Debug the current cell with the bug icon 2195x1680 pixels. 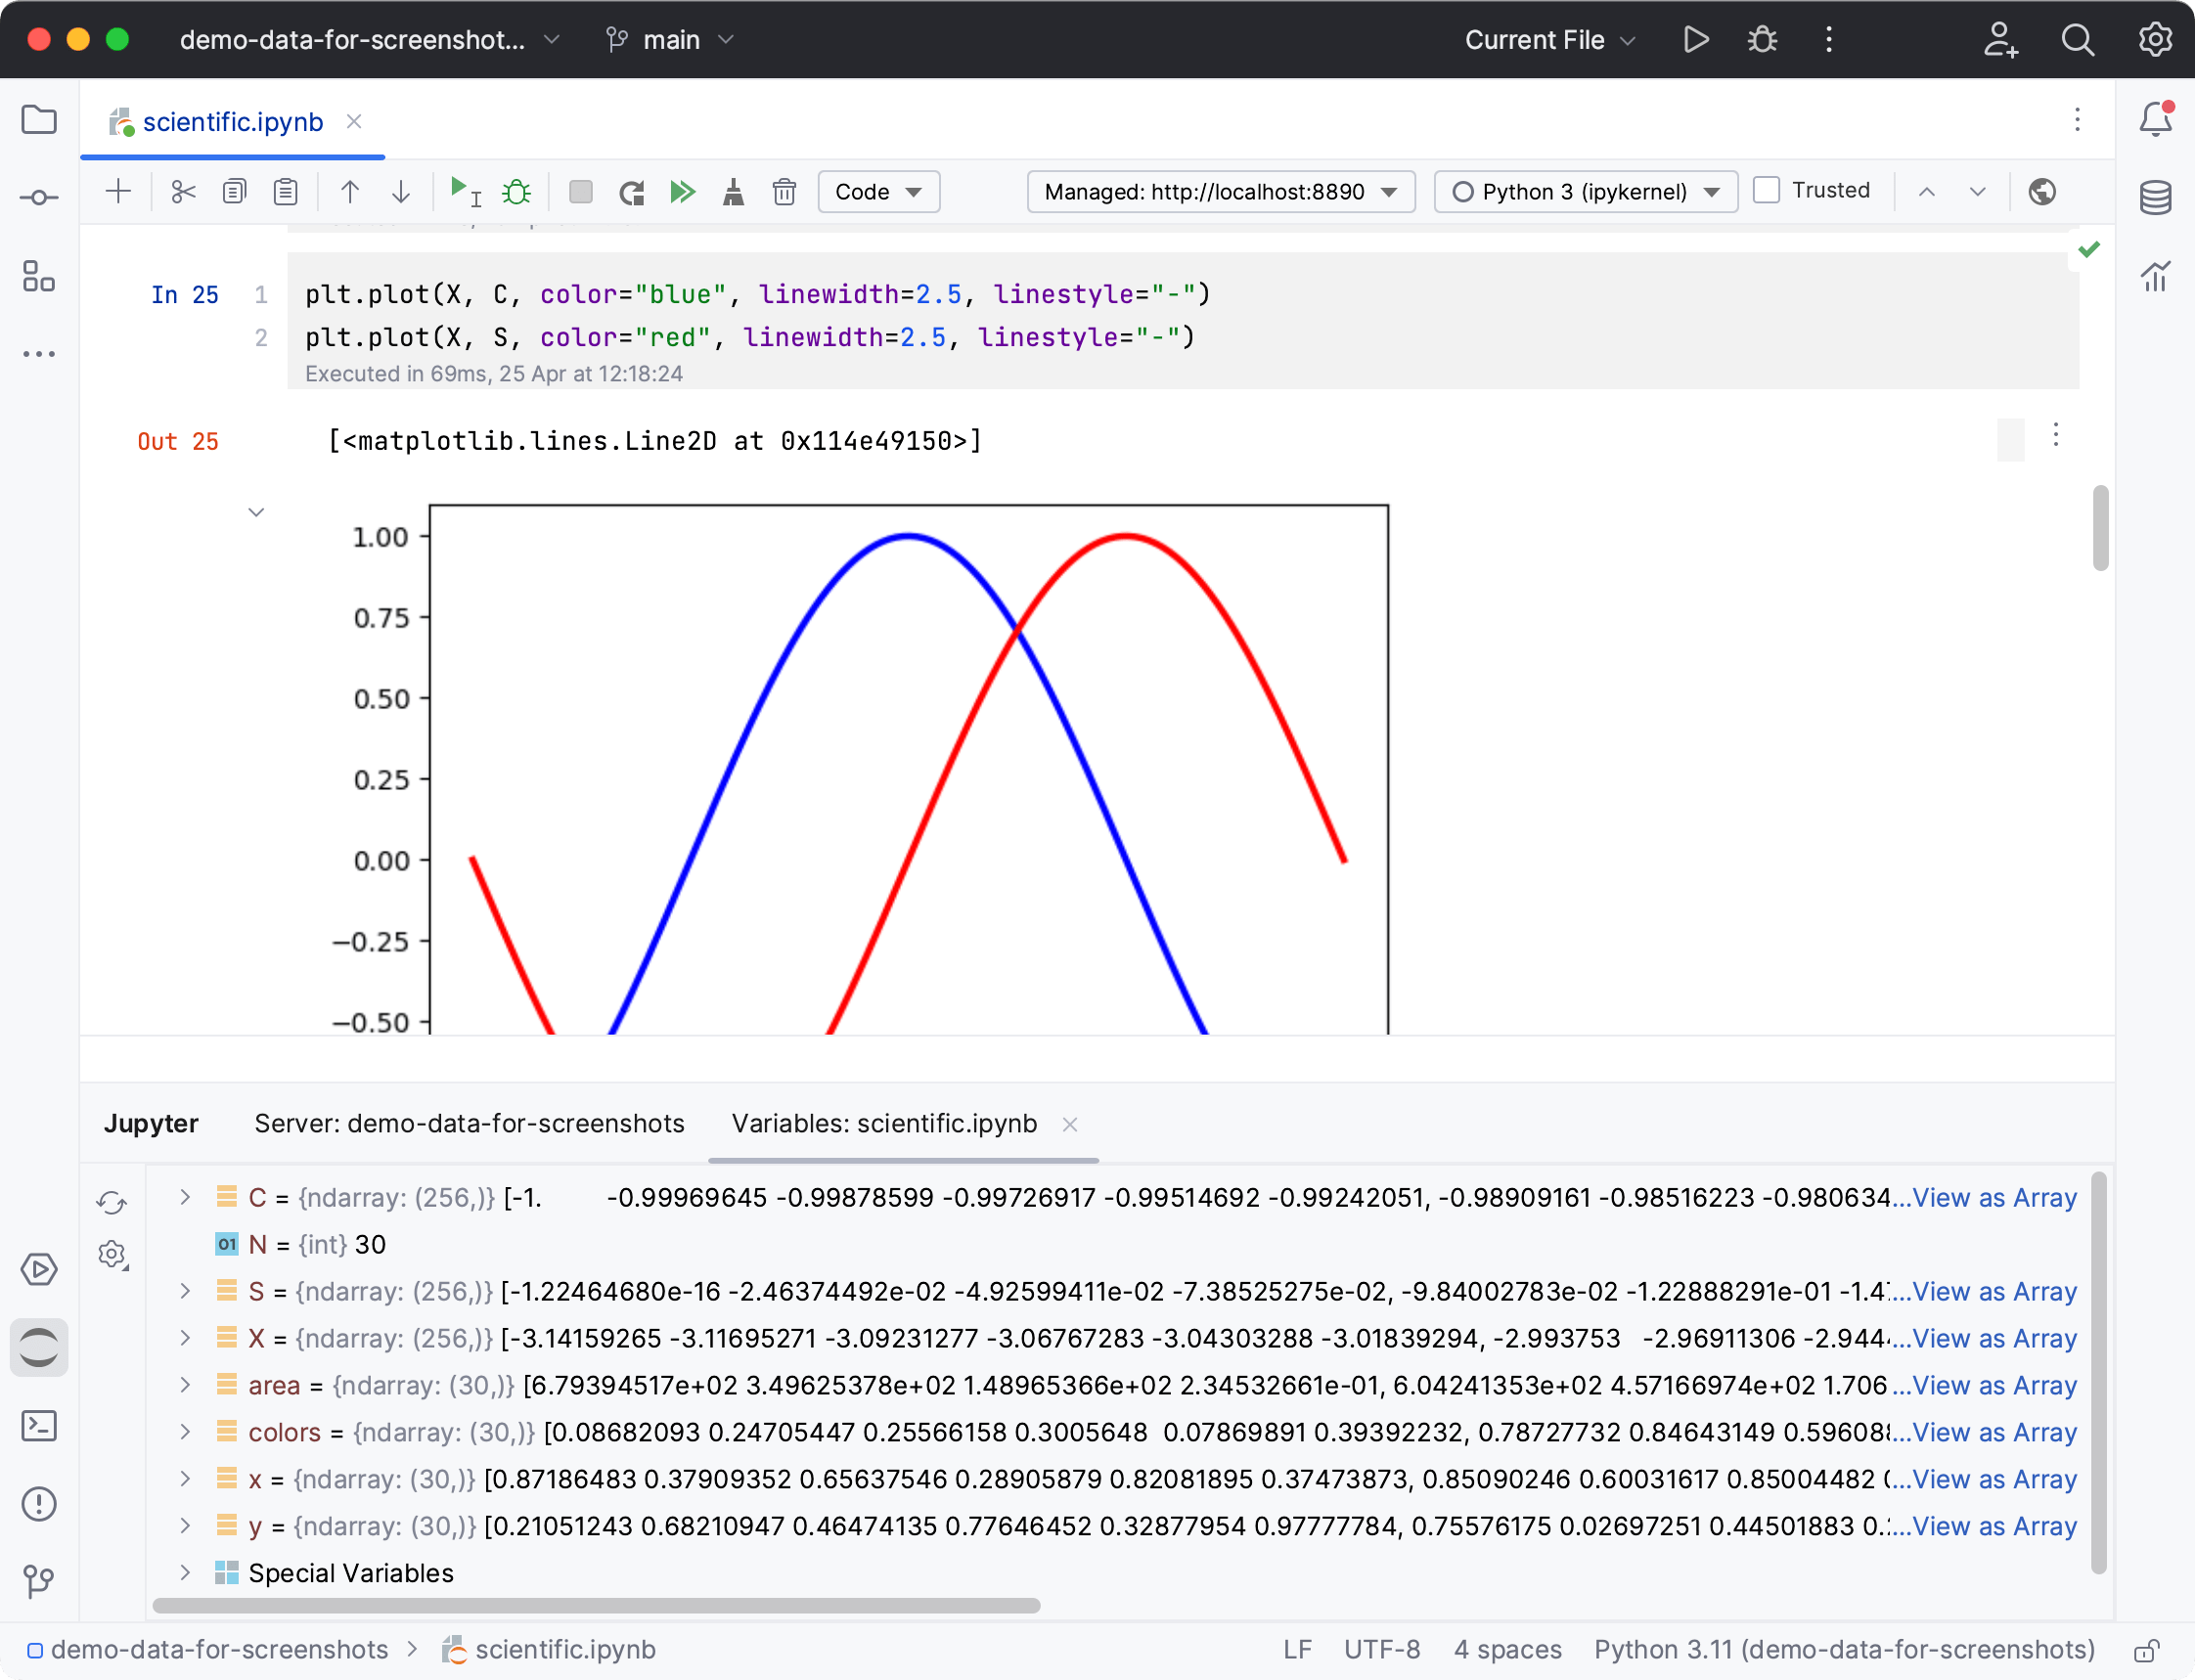click(516, 191)
